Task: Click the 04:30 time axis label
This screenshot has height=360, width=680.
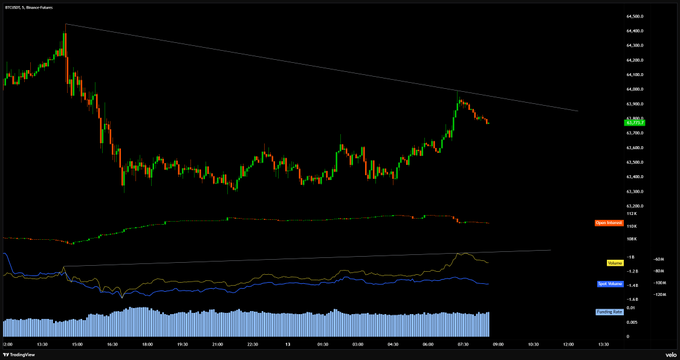Action: [393, 344]
